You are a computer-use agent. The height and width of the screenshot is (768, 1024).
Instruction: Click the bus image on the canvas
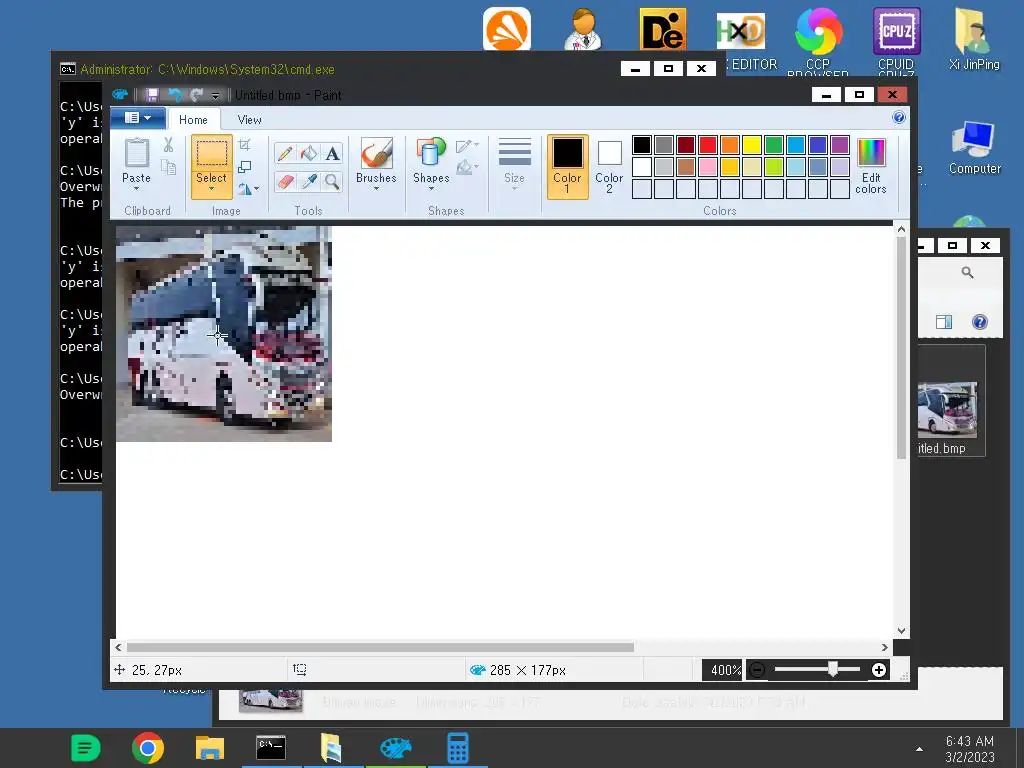click(224, 334)
